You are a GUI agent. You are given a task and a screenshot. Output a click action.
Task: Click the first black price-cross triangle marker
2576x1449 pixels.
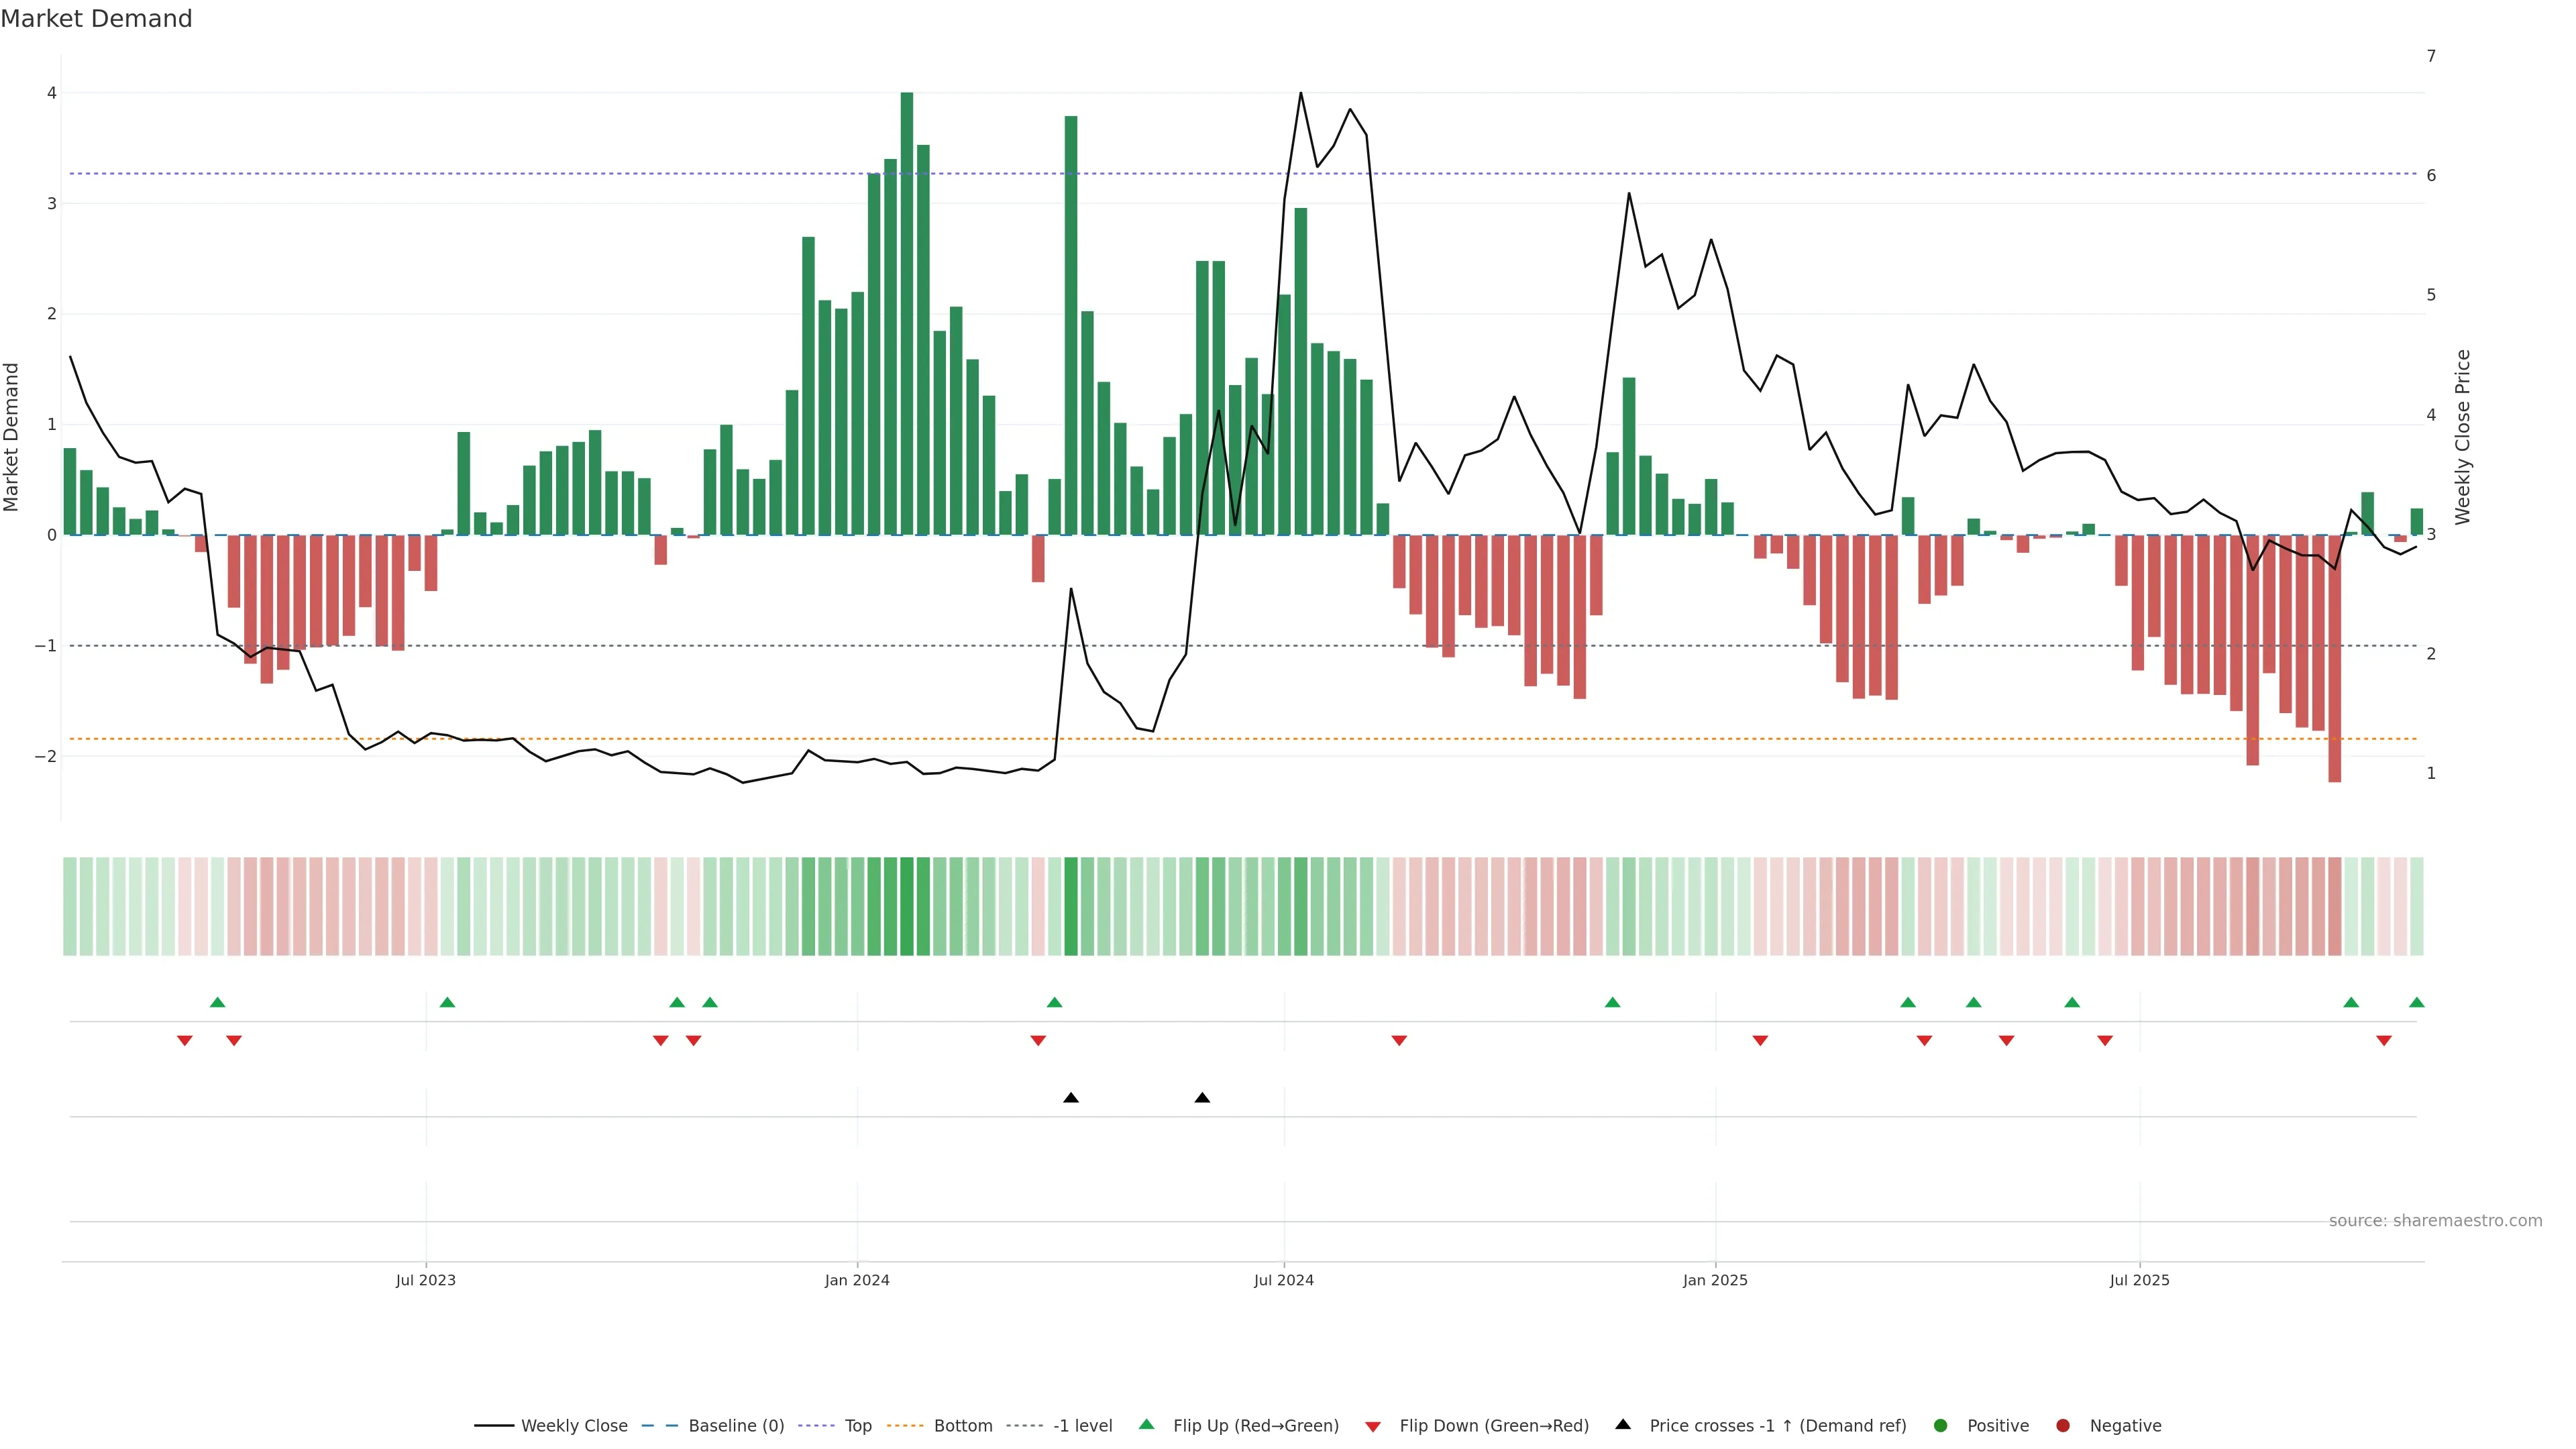[1071, 1098]
